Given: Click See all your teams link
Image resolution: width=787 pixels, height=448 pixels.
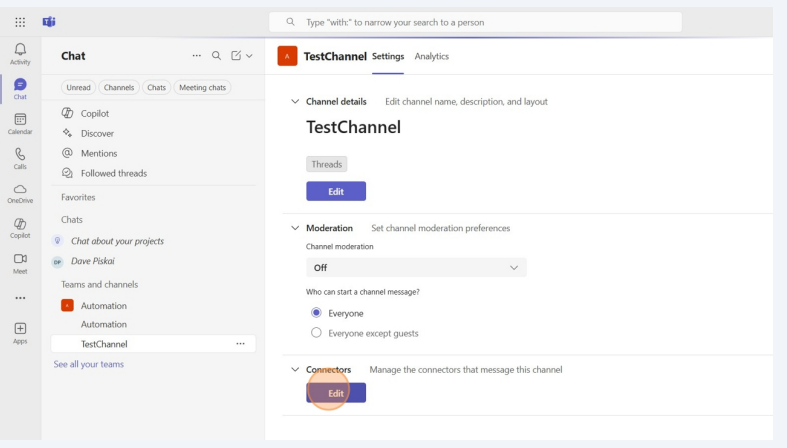Looking at the screenshot, I should point(89,364).
